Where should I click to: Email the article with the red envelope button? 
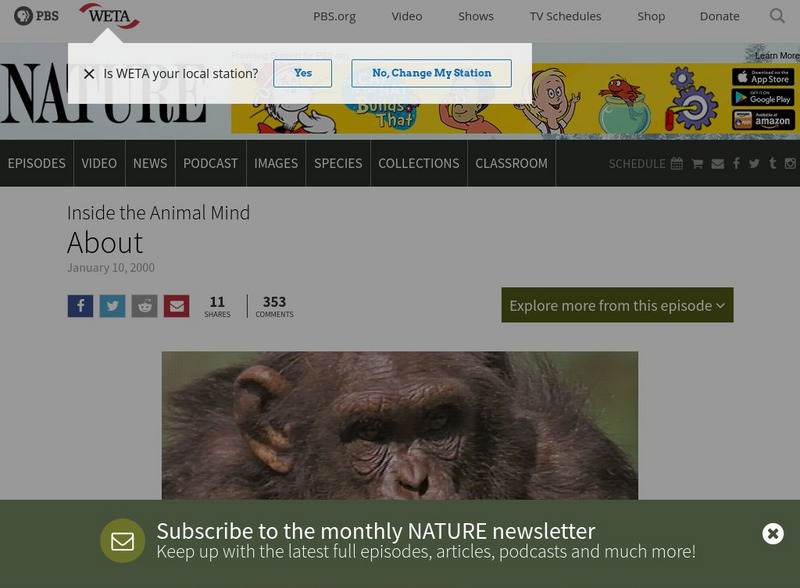177,306
